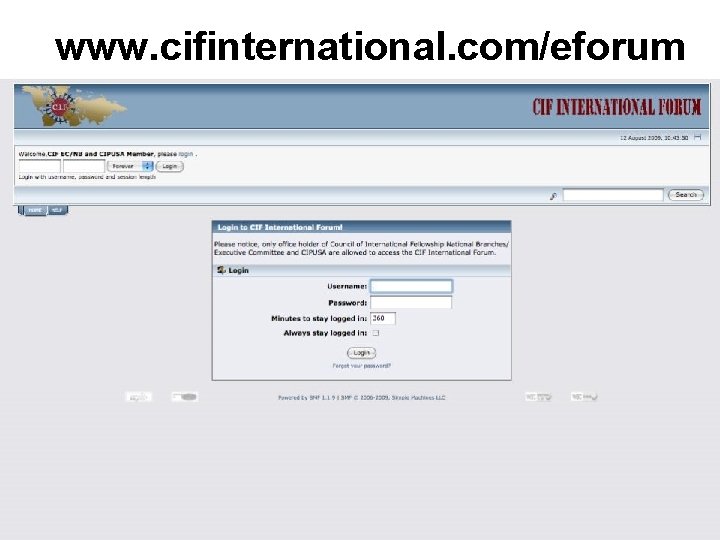Click the www.cifinternational.com/eforum heading text
Screen dimensions: 720x540
[370, 46]
